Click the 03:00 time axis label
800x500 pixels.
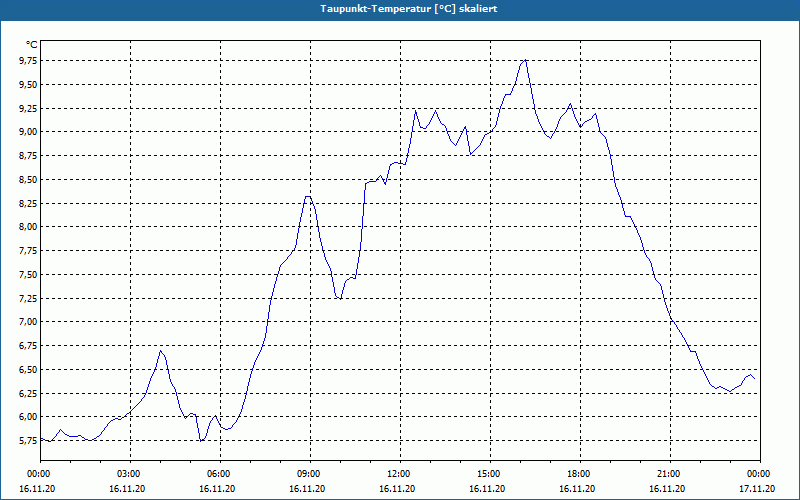pos(131,474)
